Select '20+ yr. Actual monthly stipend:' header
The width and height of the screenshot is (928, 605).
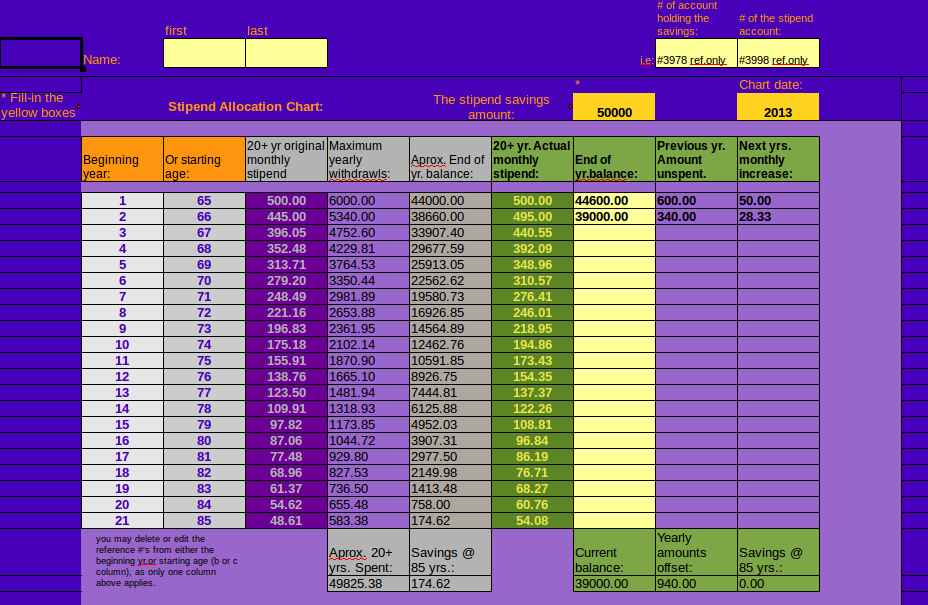532,159
